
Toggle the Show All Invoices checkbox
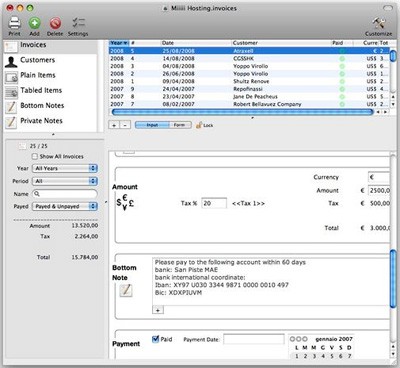coord(35,156)
